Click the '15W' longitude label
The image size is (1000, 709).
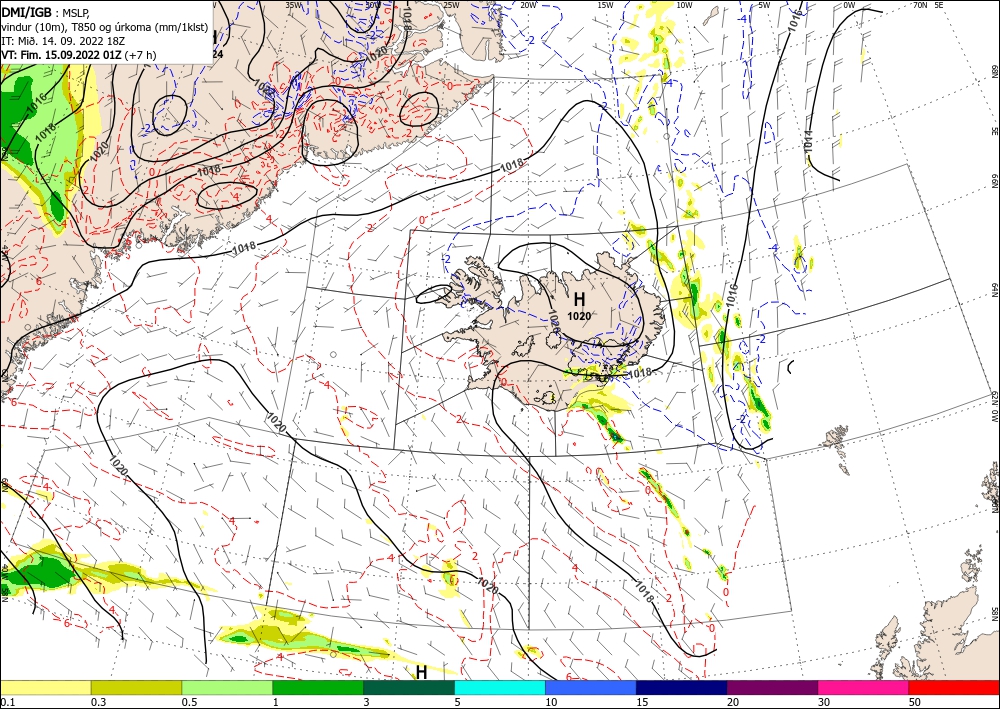[x=606, y=5]
